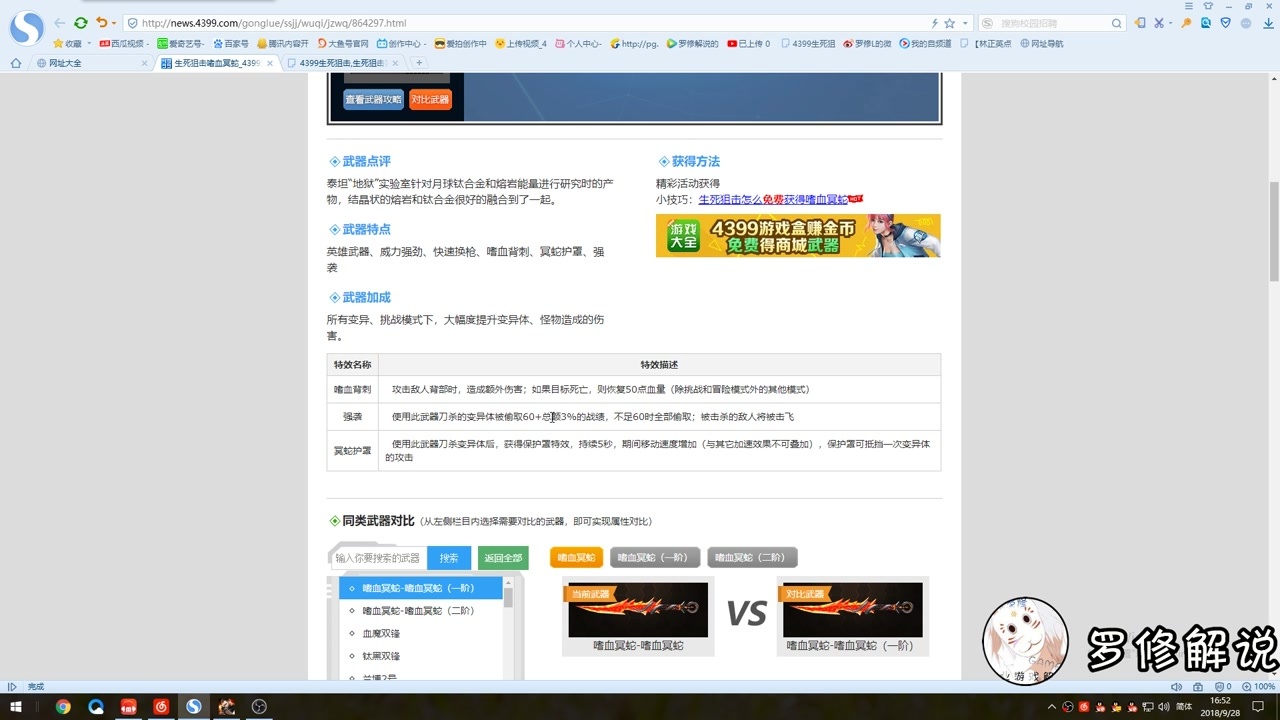Click the weapon list scroll-up arrow
The image size is (1280, 720).
pyautogui.click(x=508, y=583)
